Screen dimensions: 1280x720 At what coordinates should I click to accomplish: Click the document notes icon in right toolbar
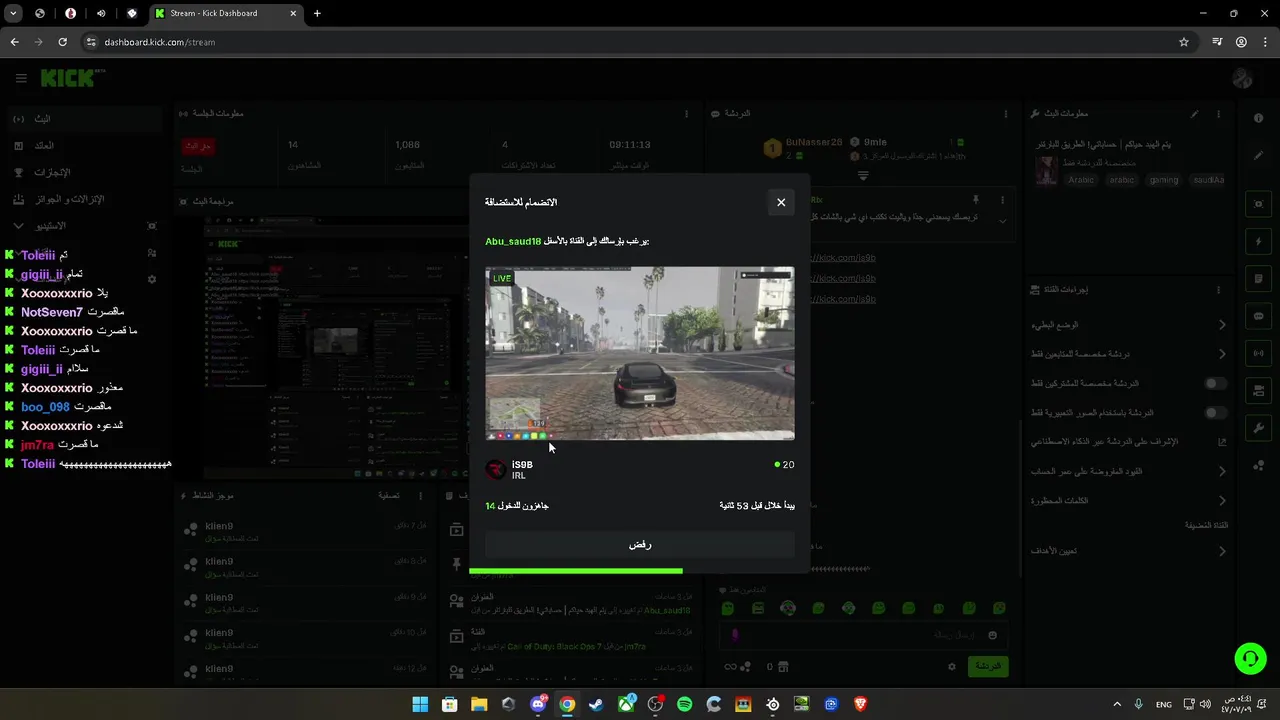(1259, 279)
